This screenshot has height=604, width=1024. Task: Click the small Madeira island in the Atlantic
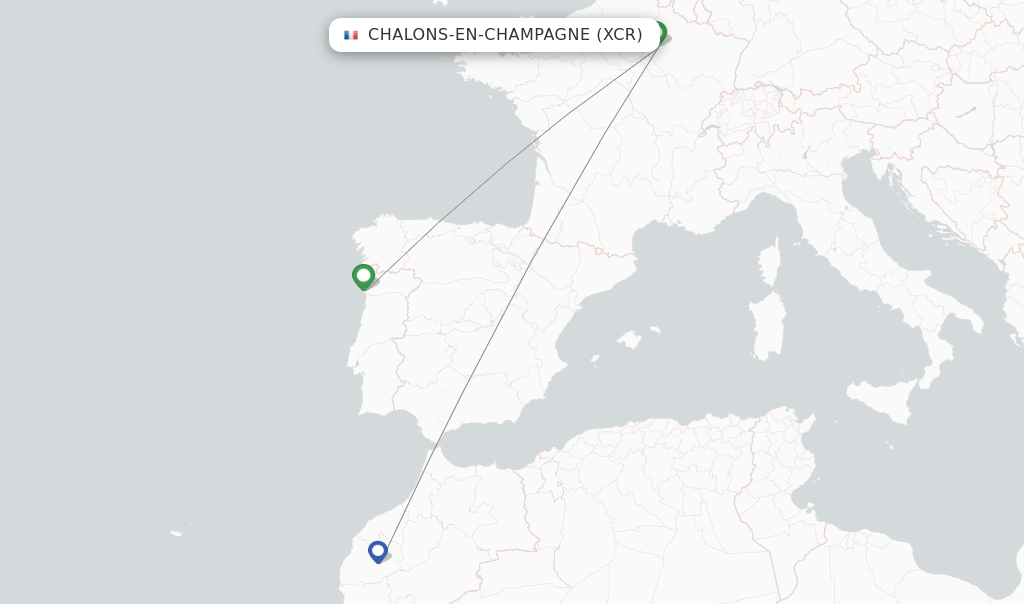point(176,533)
